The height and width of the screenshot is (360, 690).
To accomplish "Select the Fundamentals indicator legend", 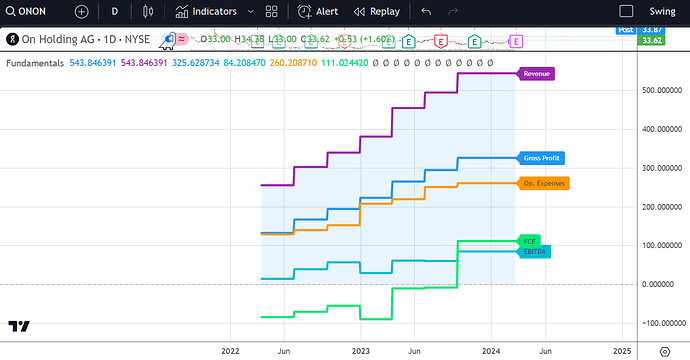I will tap(35, 63).
